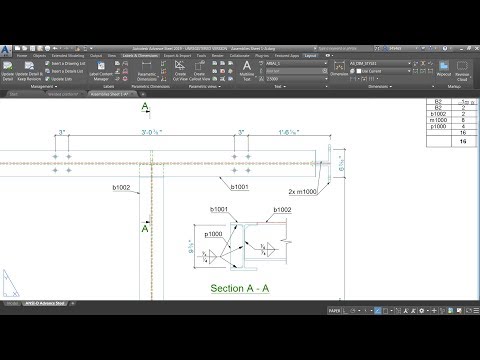Viewport: 480px width, 360px height.
Task: Toggle PAPER space button in status bar
Action: [x=334, y=311]
